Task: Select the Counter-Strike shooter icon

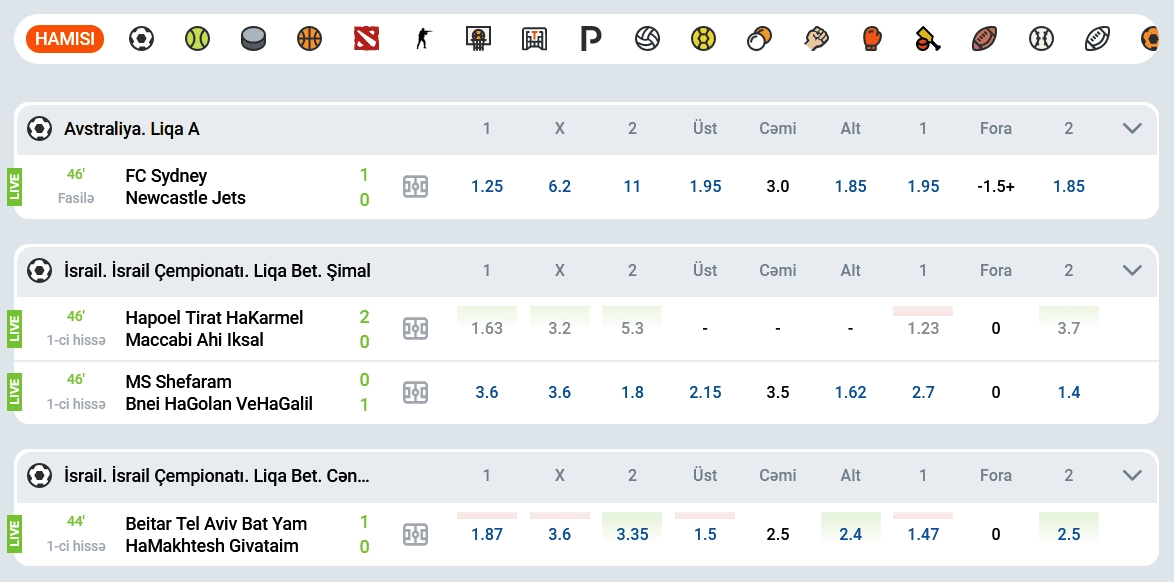Action: click(x=422, y=39)
